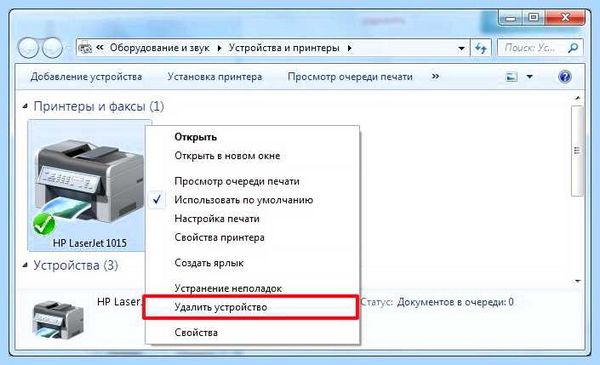Select the HP LaserJet 1015 printer icon
Viewport: 600px width, 365px height.
click(90, 186)
